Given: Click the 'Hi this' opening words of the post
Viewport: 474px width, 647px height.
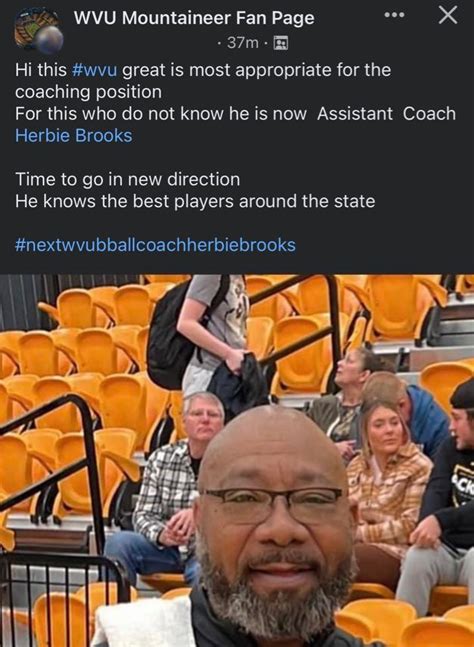Looking at the screenshot, I should pyautogui.click(x=41, y=70).
